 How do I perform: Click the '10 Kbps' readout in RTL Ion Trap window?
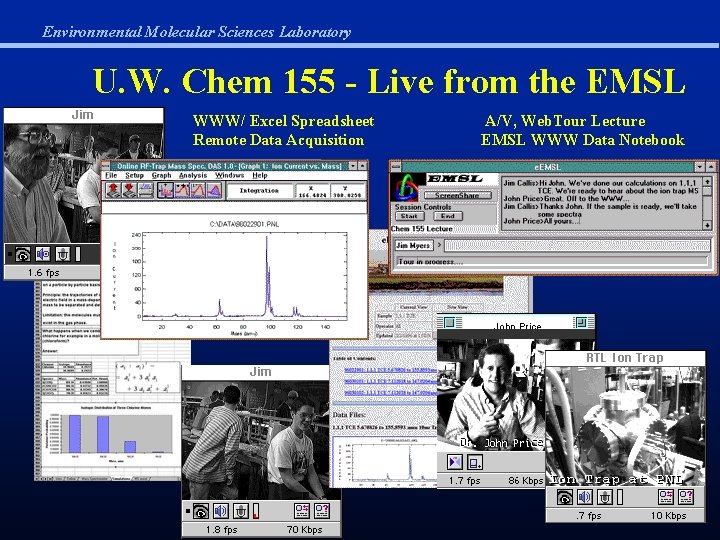click(668, 516)
